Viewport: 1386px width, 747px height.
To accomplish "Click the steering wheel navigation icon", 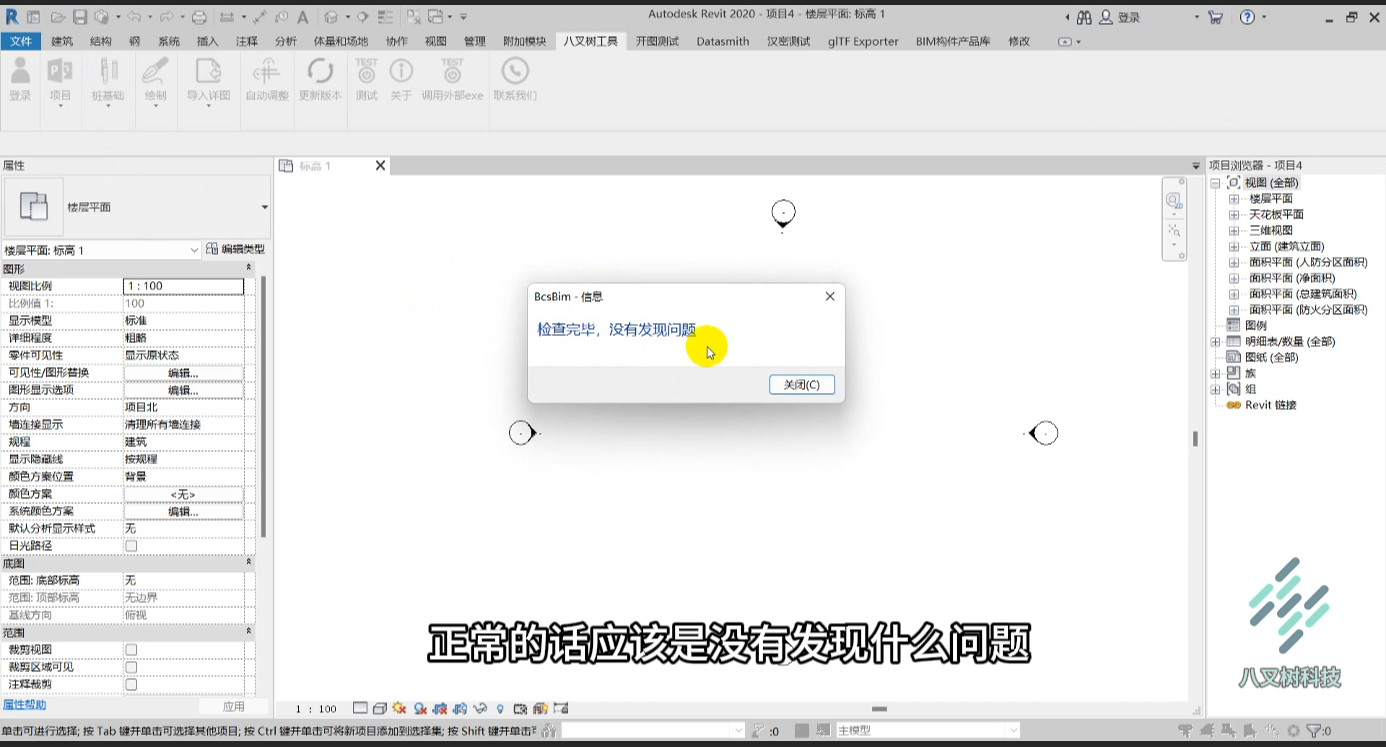I will (x=1174, y=201).
